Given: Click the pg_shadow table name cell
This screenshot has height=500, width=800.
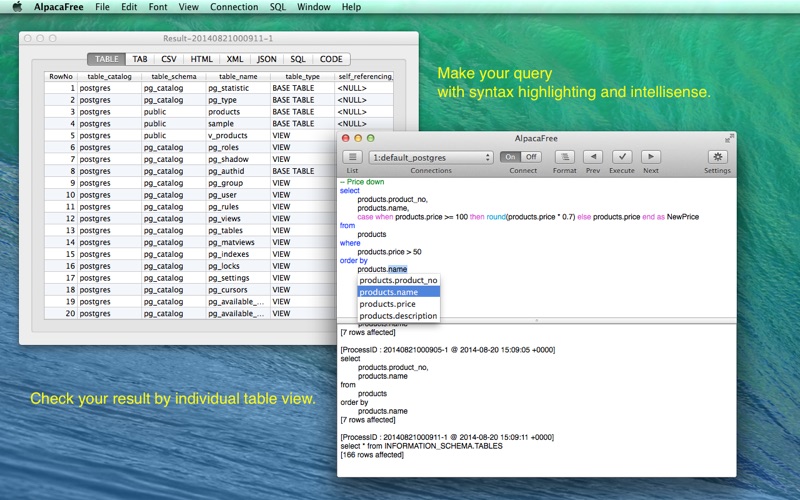Looking at the screenshot, I should click(x=238, y=159).
